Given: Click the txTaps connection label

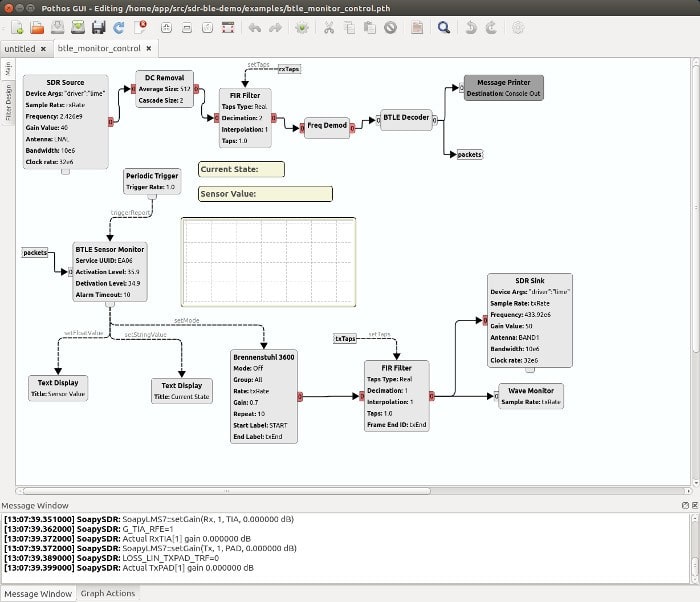Looking at the screenshot, I should pyautogui.click(x=345, y=339).
